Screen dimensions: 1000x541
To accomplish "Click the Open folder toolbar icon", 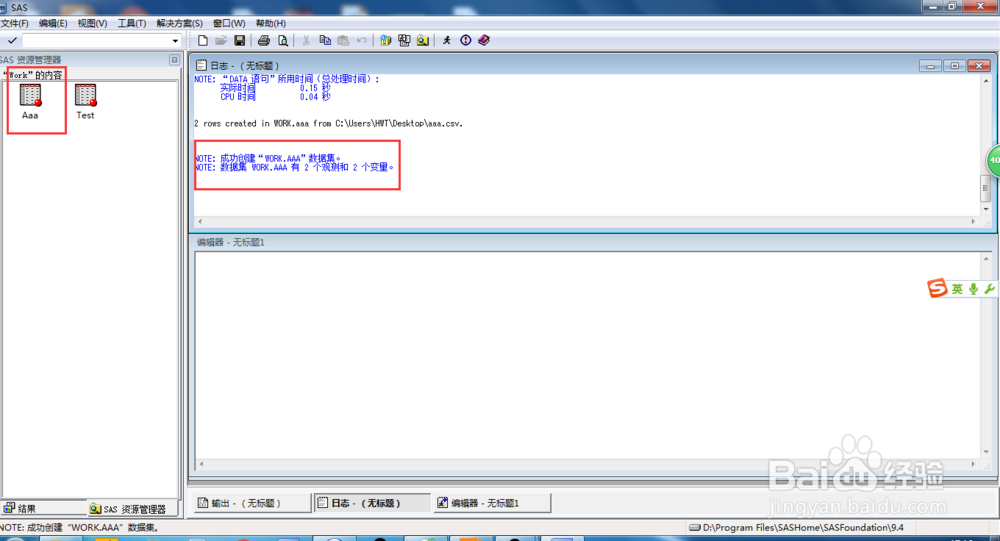I will coord(221,41).
